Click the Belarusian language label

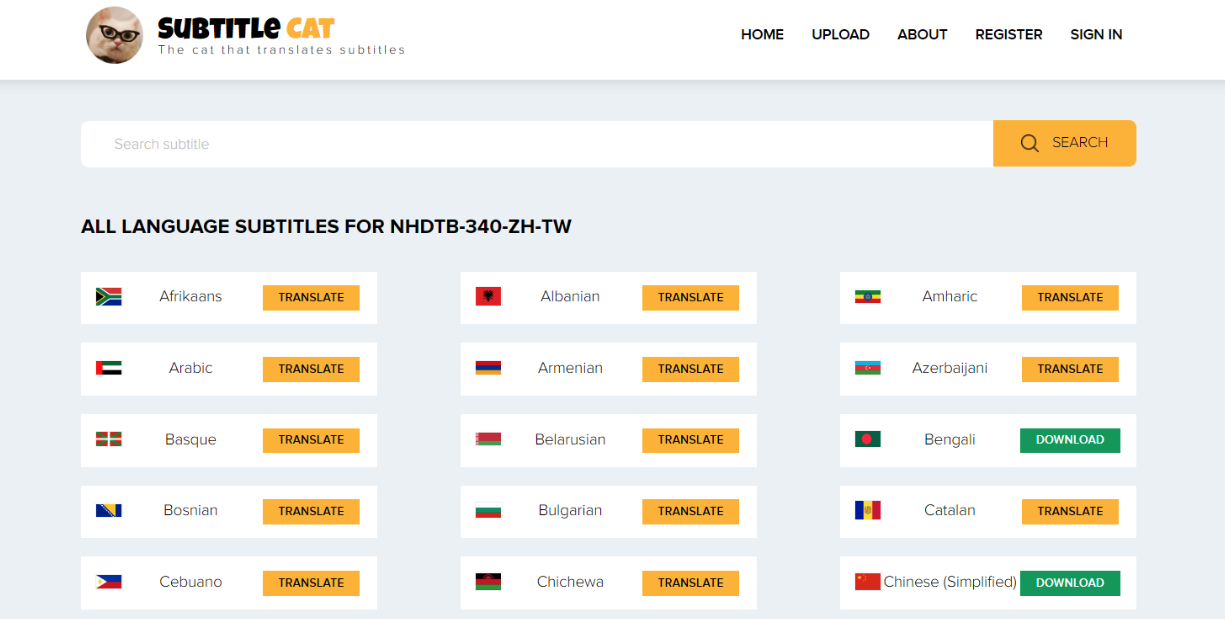click(570, 440)
